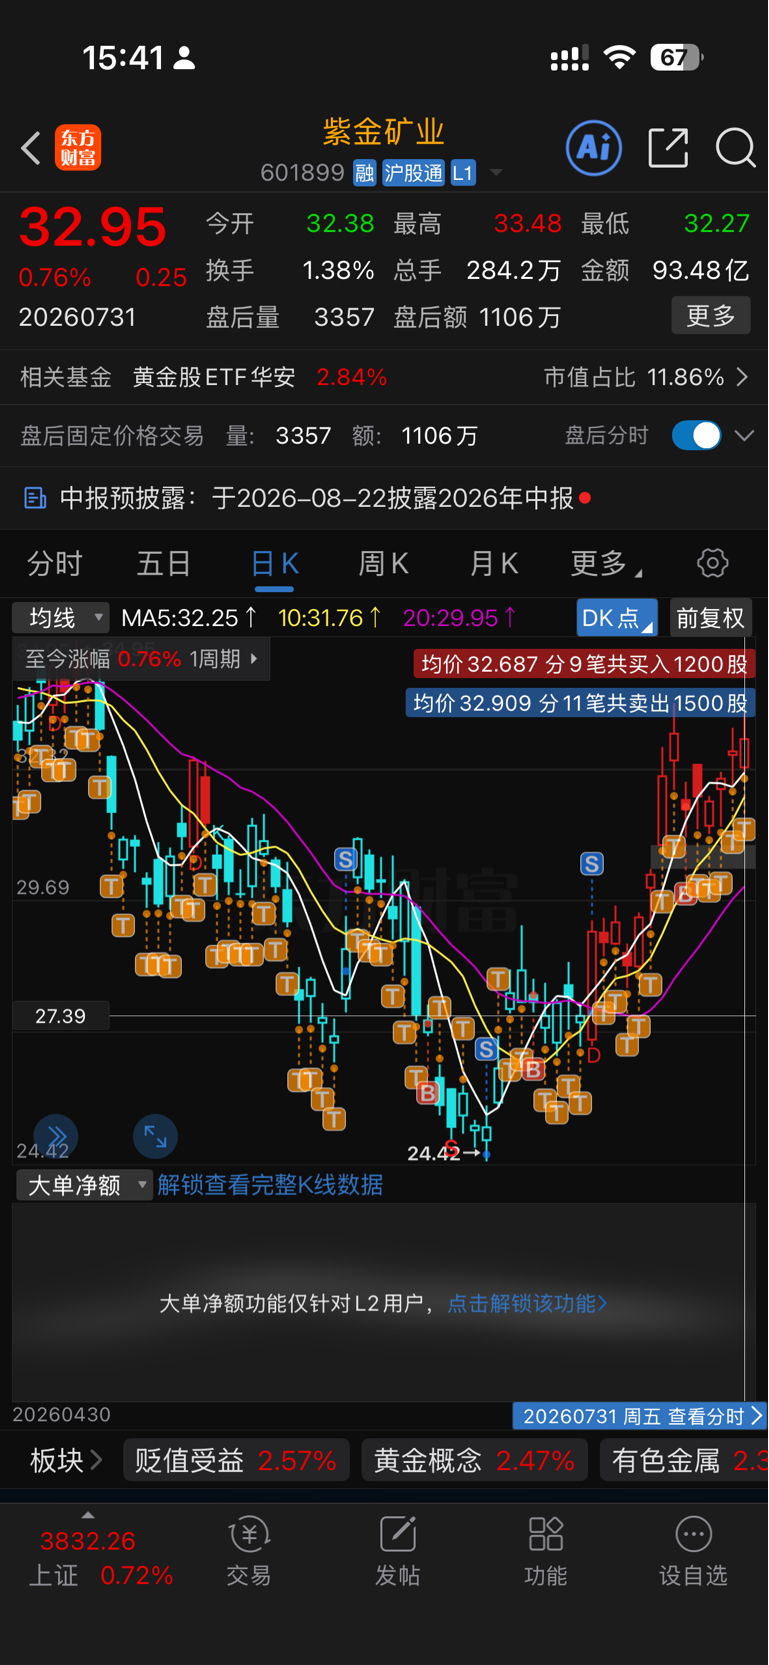Tap 20260731 周五 查看分时 button
Image resolution: width=769 pixels, height=1665 pixels.
point(640,1416)
